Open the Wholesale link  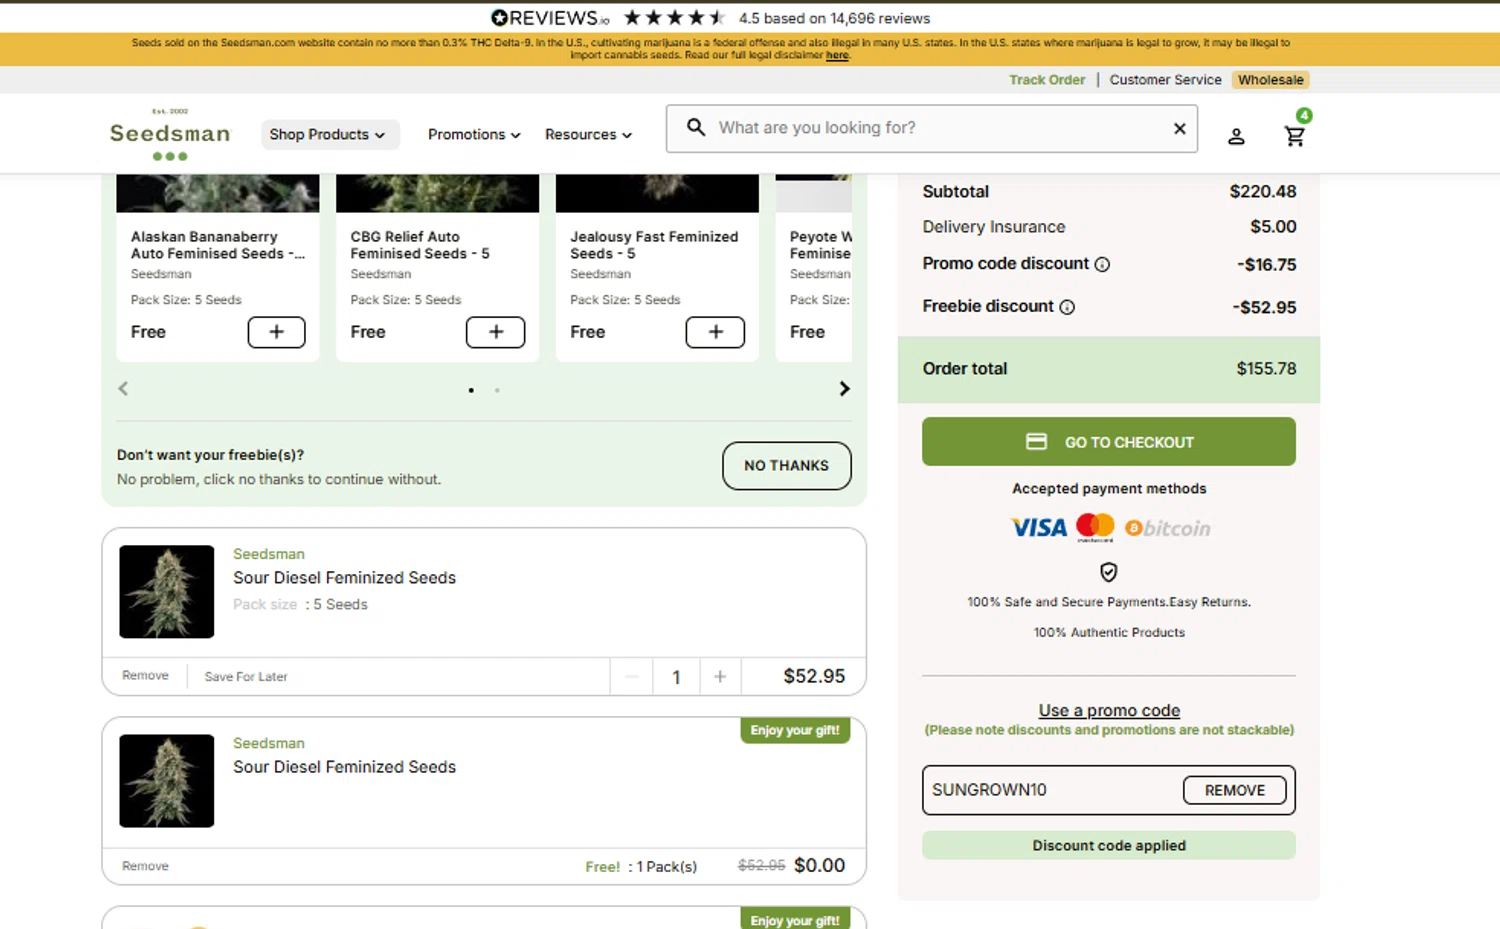click(1271, 80)
